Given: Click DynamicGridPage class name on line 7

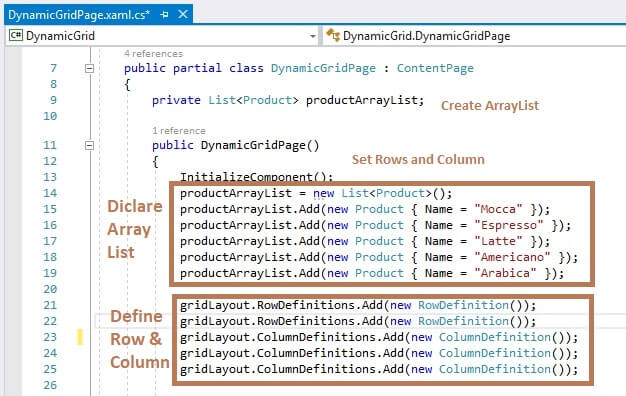Looking at the screenshot, I should click(x=323, y=68).
